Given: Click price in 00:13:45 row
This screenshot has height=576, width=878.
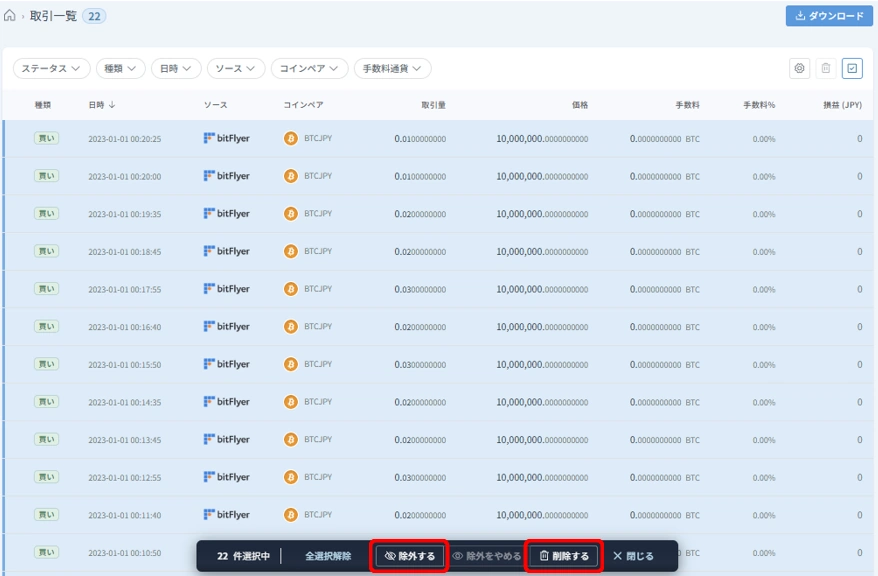Looking at the screenshot, I should tap(542, 440).
